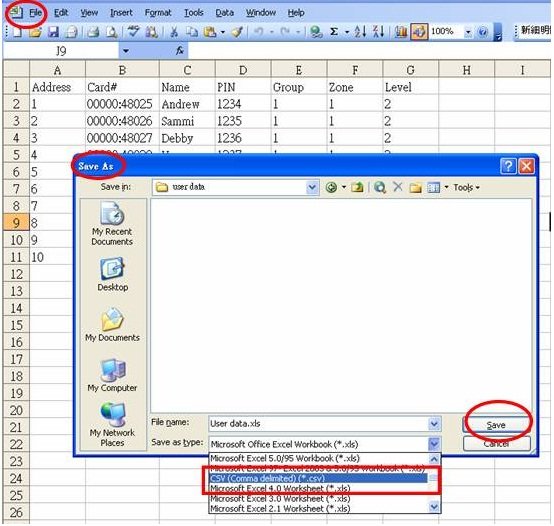Open the Data menu
The image size is (554, 526).
[x=224, y=13]
